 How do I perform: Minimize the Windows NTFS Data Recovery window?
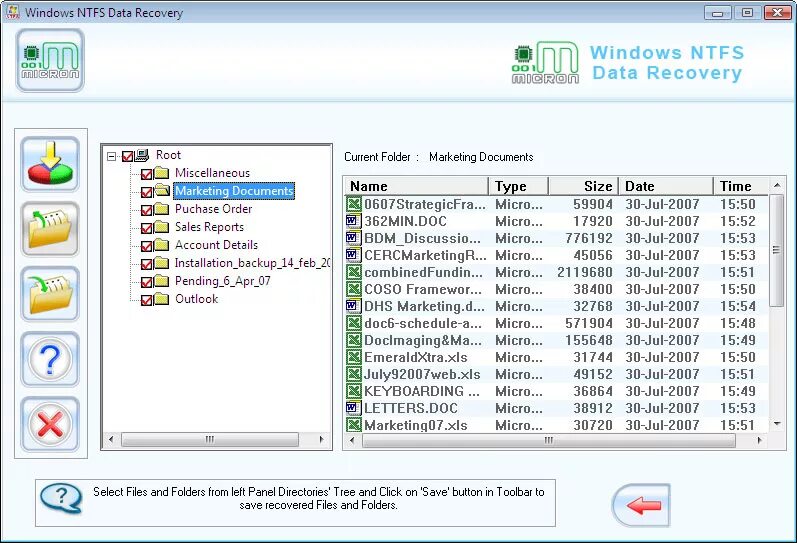(718, 13)
